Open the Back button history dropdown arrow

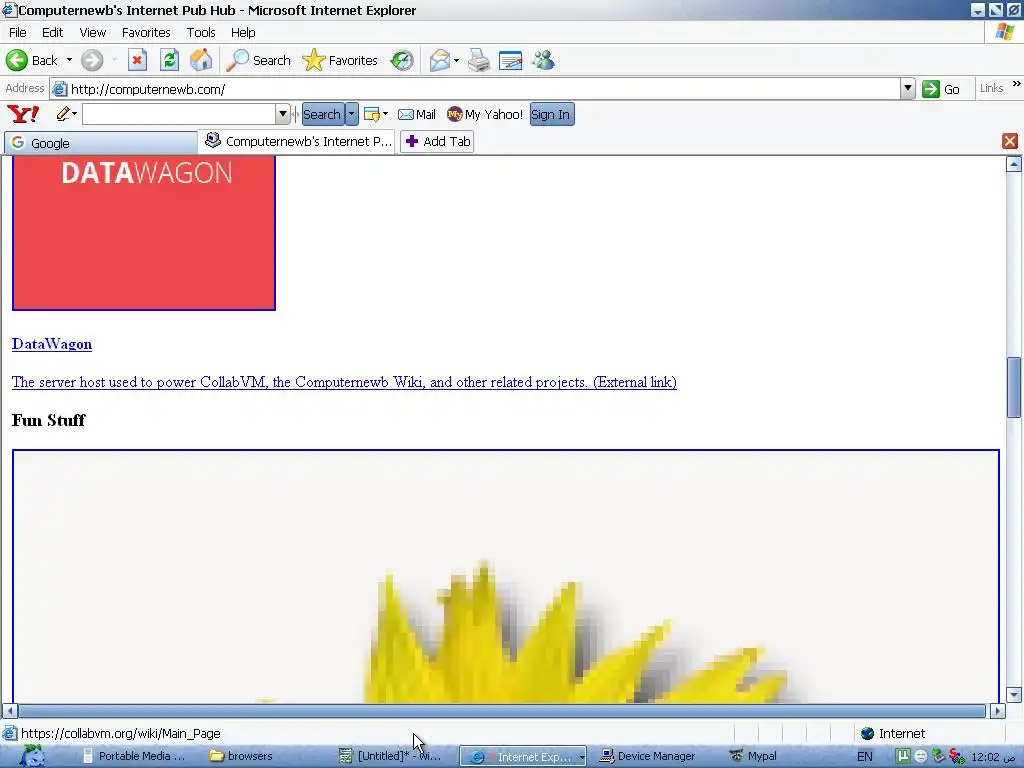[69, 61]
